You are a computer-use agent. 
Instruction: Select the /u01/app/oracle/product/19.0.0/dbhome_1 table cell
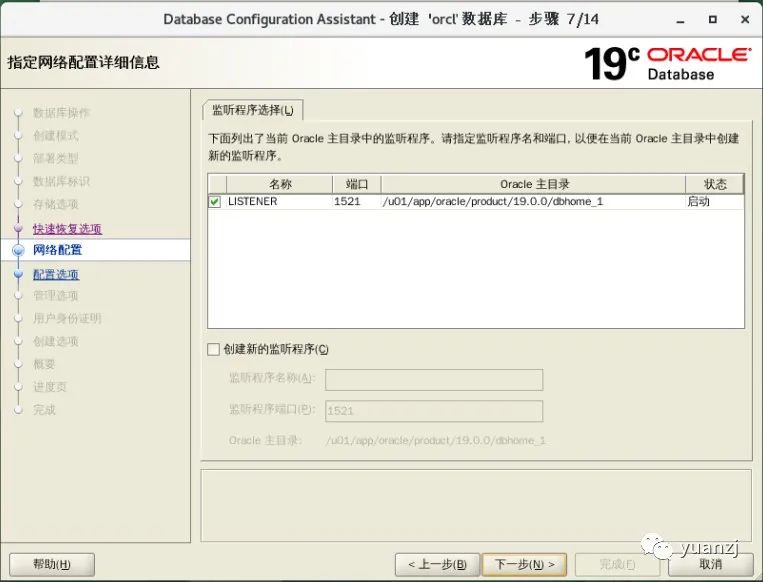pos(534,201)
